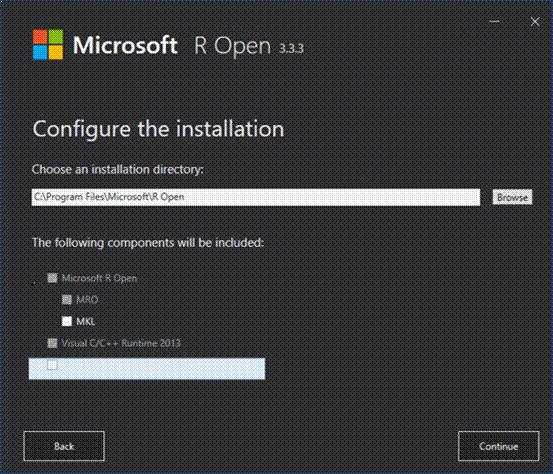Toggle the MRO component checkbox
The image size is (553, 474).
pyautogui.click(x=67, y=300)
